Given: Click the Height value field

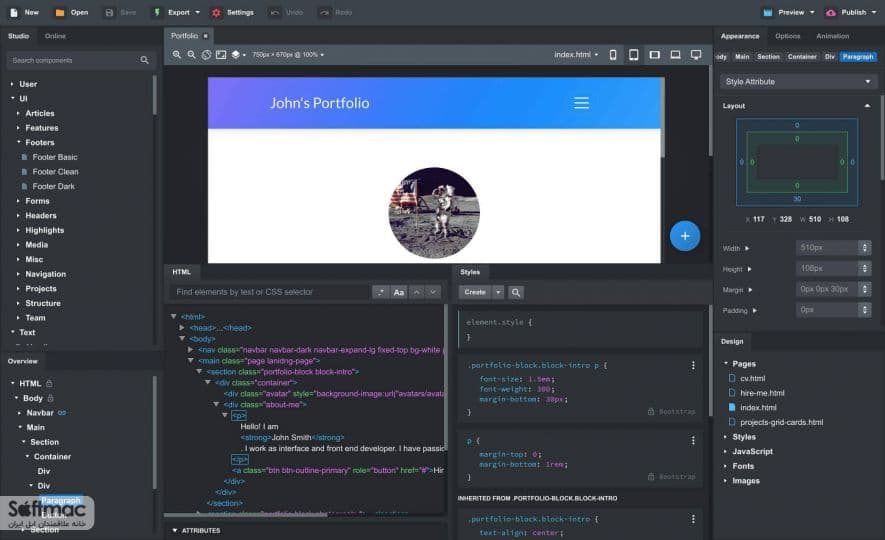Looking at the screenshot, I should pyautogui.click(x=827, y=269).
